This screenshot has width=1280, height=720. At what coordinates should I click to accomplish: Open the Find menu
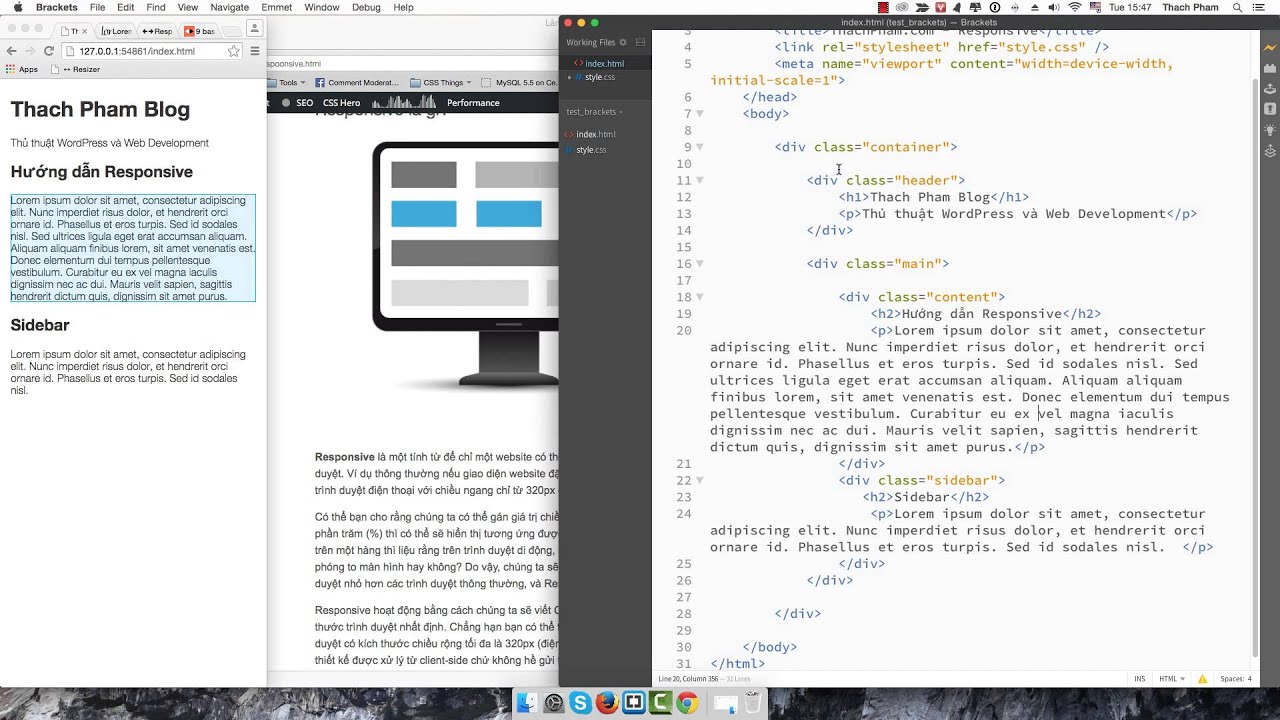pyautogui.click(x=156, y=7)
